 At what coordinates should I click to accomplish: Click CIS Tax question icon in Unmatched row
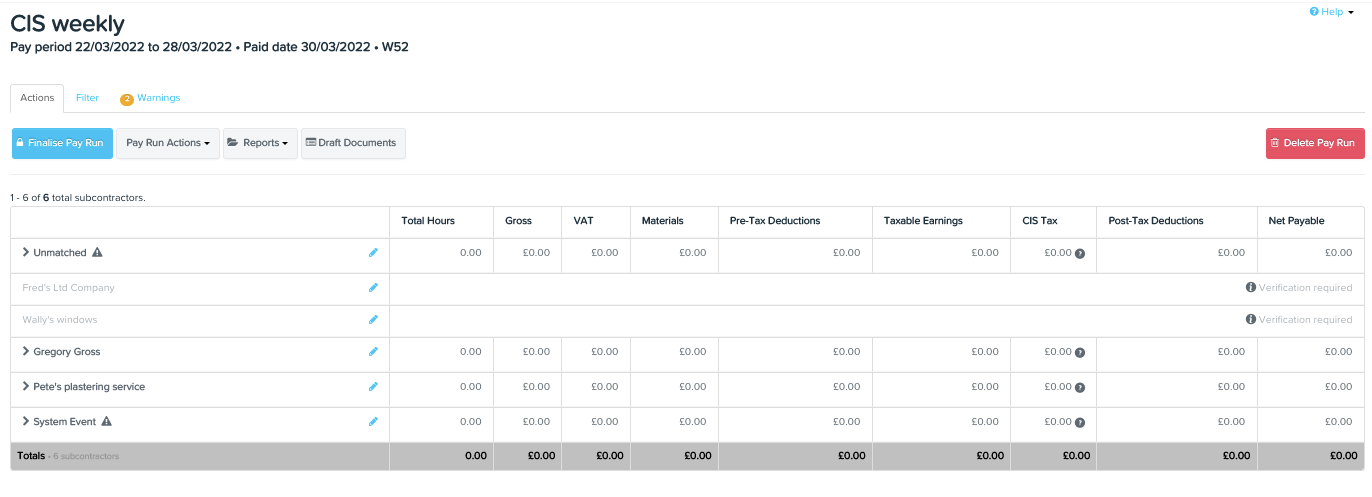coord(1080,254)
